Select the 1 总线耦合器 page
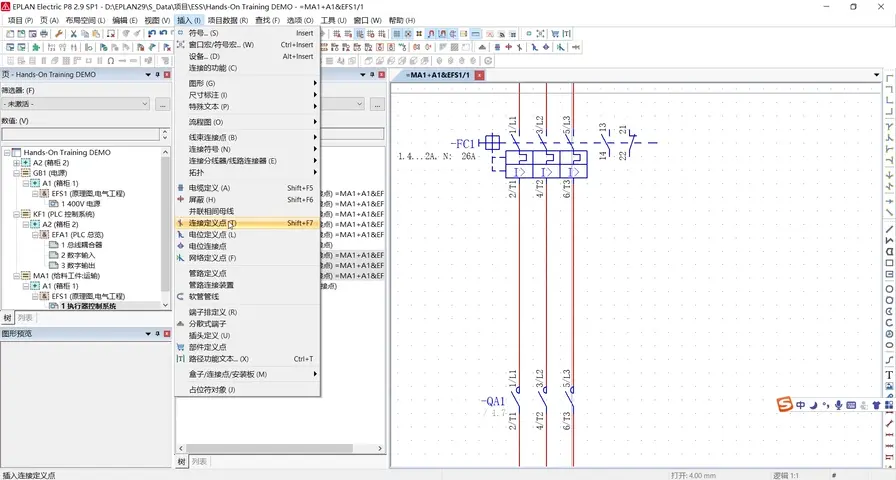The height and width of the screenshot is (480, 896). coord(81,245)
